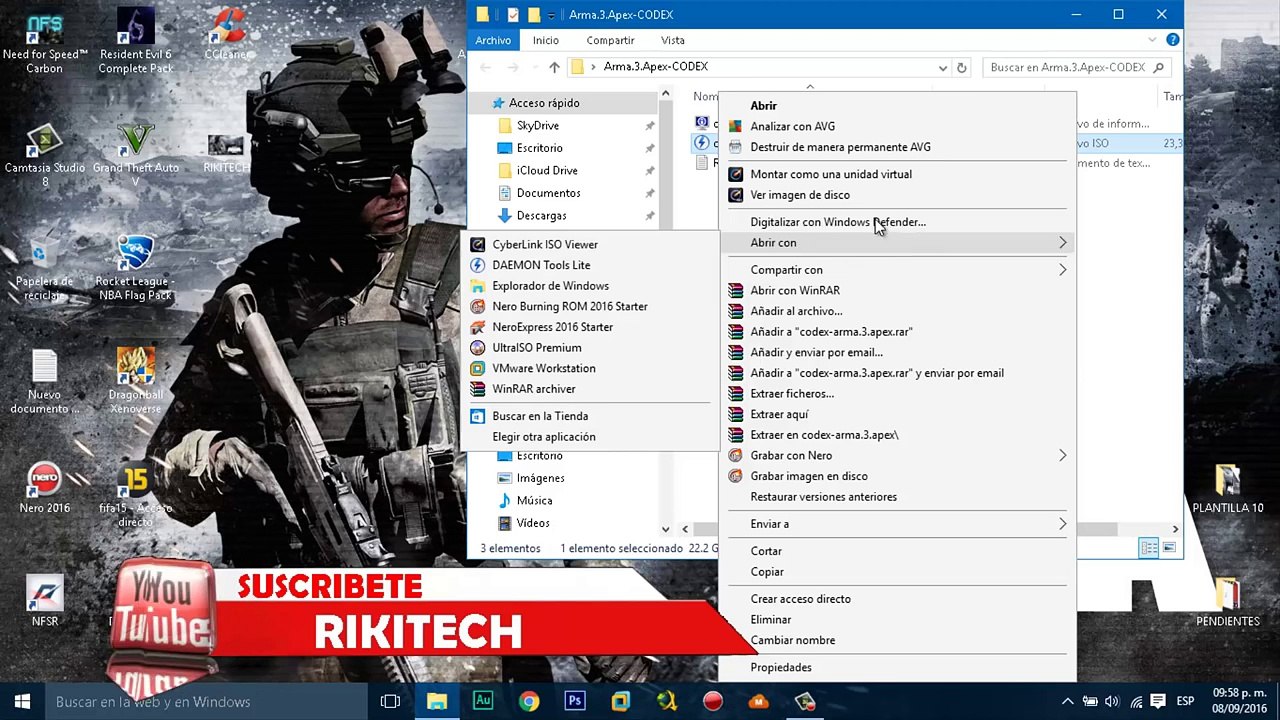Switch to the Compartir ribbon tab
Viewport: 1280px width, 720px height.
610,40
